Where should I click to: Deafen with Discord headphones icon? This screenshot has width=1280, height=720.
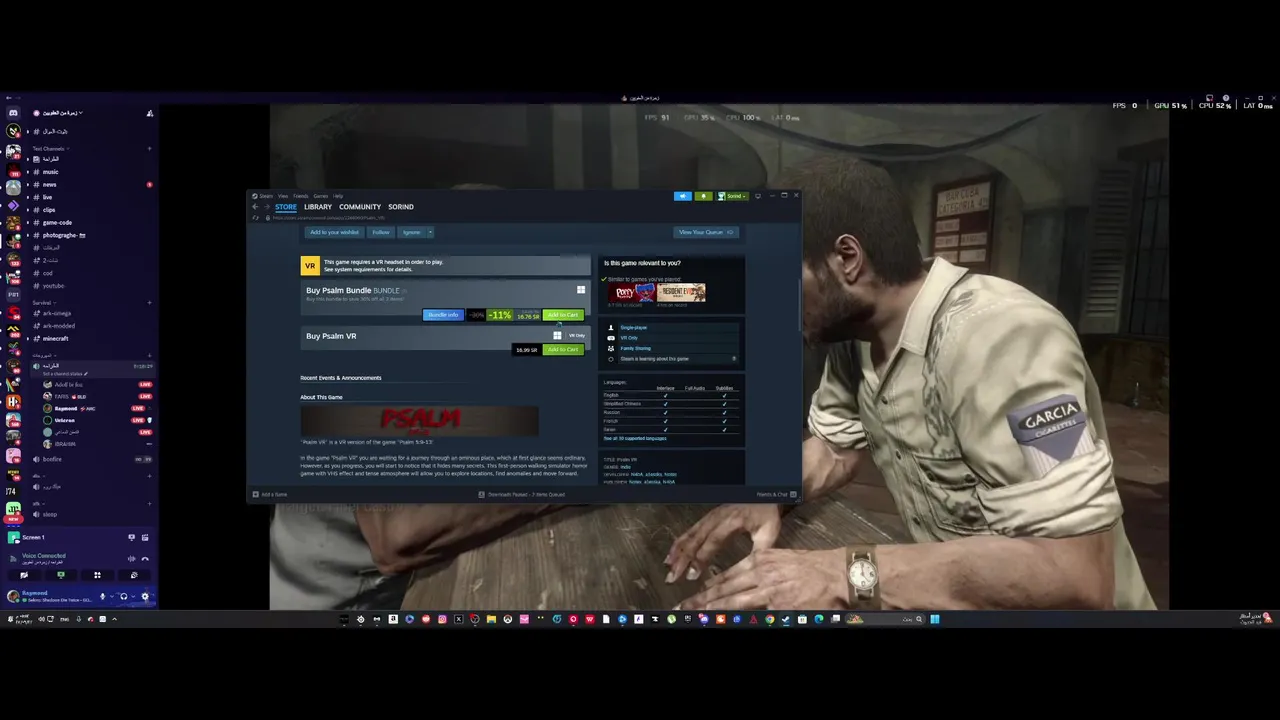click(x=124, y=596)
